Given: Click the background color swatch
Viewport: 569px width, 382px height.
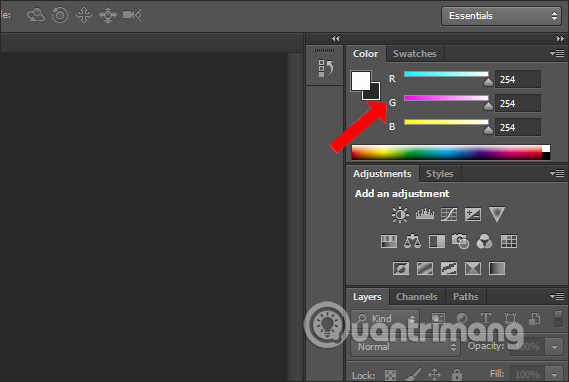Looking at the screenshot, I should coord(375,94).
